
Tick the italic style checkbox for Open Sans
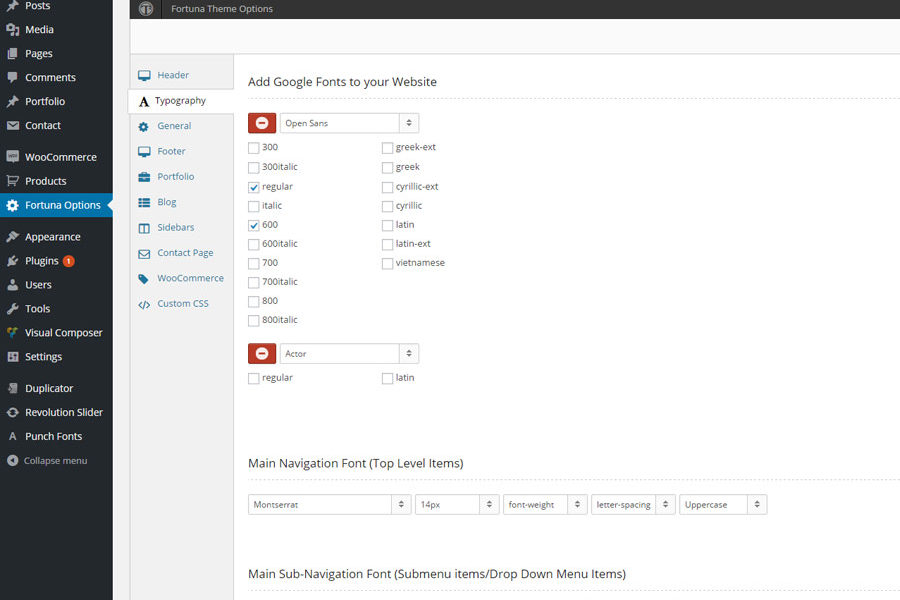(254, 206)
